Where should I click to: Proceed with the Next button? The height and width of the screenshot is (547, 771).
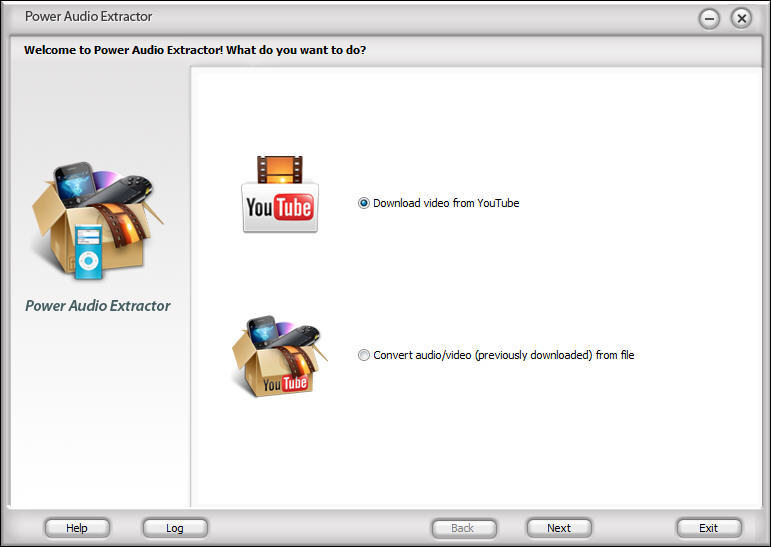[x=559, y=528]
